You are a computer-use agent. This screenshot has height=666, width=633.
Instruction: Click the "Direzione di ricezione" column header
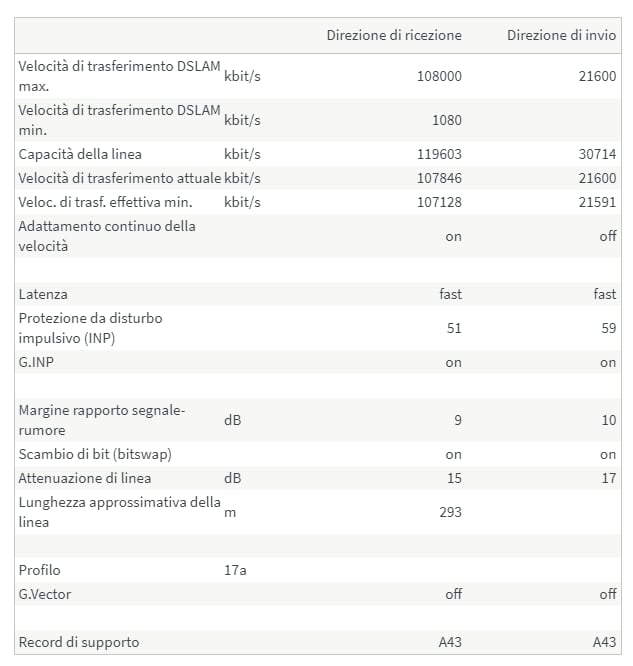[394, 35]
